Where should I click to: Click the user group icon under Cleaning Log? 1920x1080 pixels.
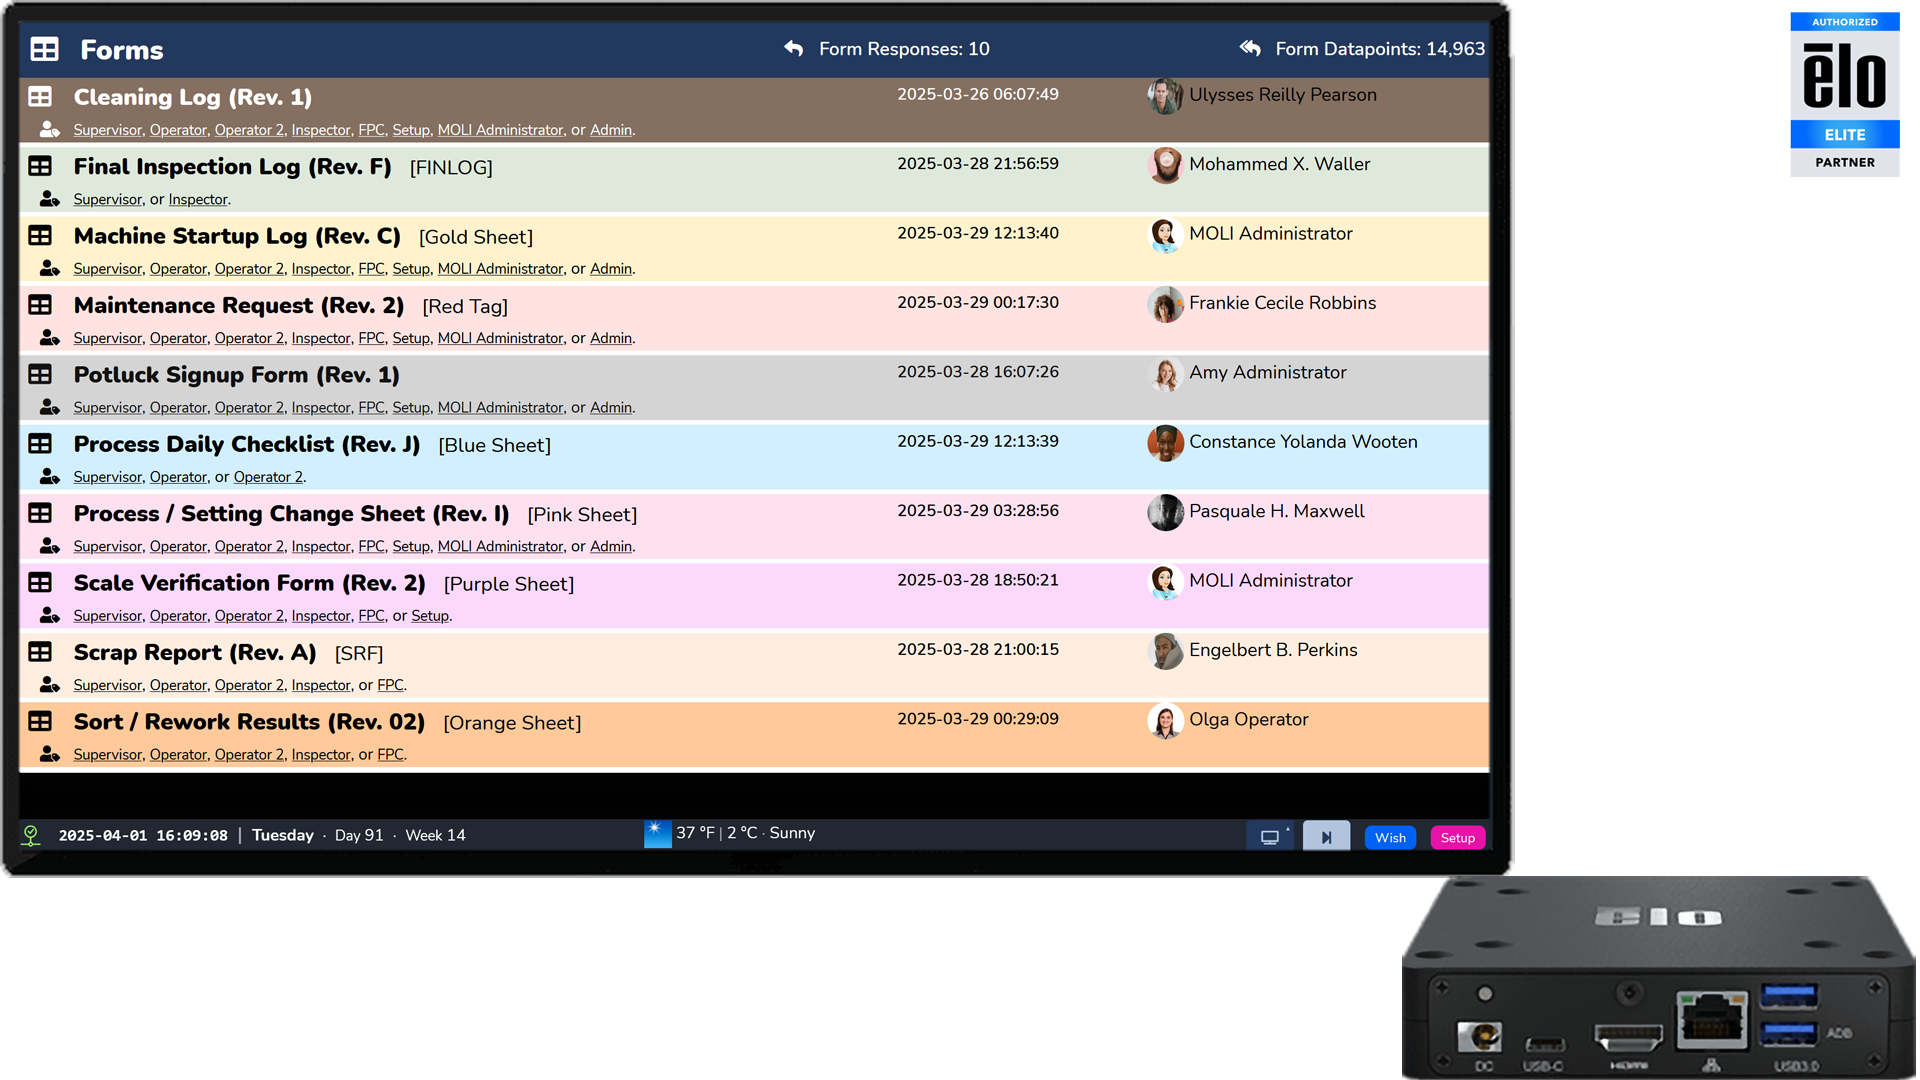pos(49,130)
